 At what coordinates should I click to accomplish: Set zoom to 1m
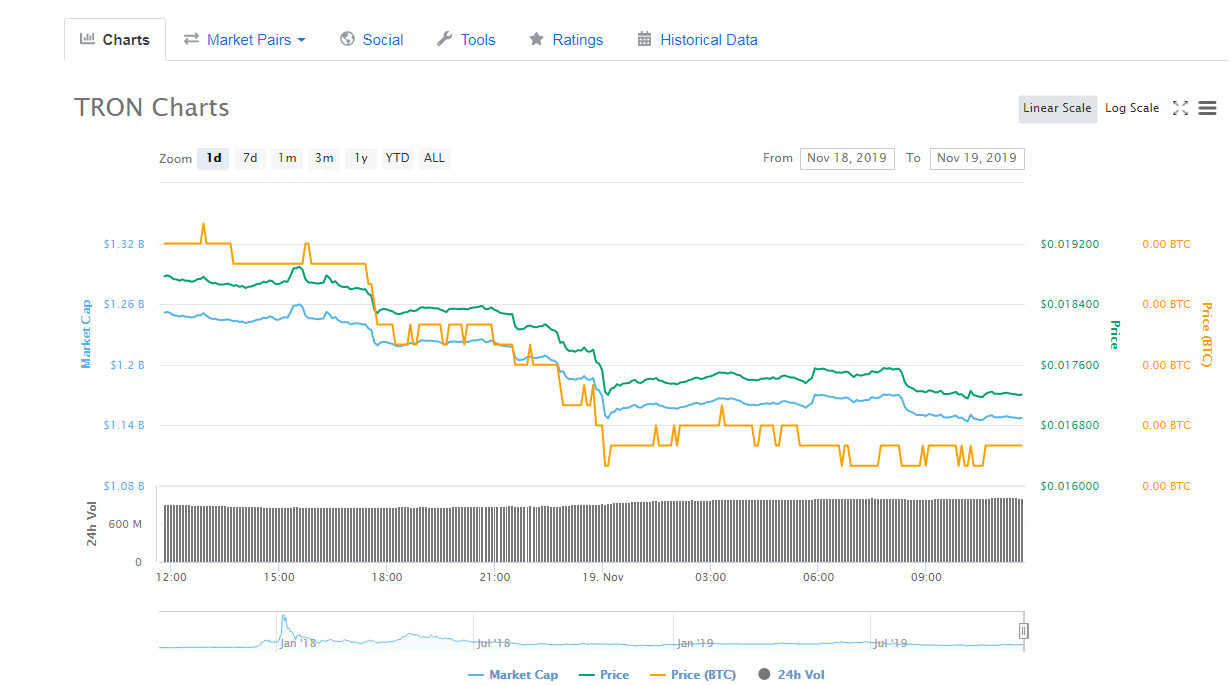click(287, 158)
